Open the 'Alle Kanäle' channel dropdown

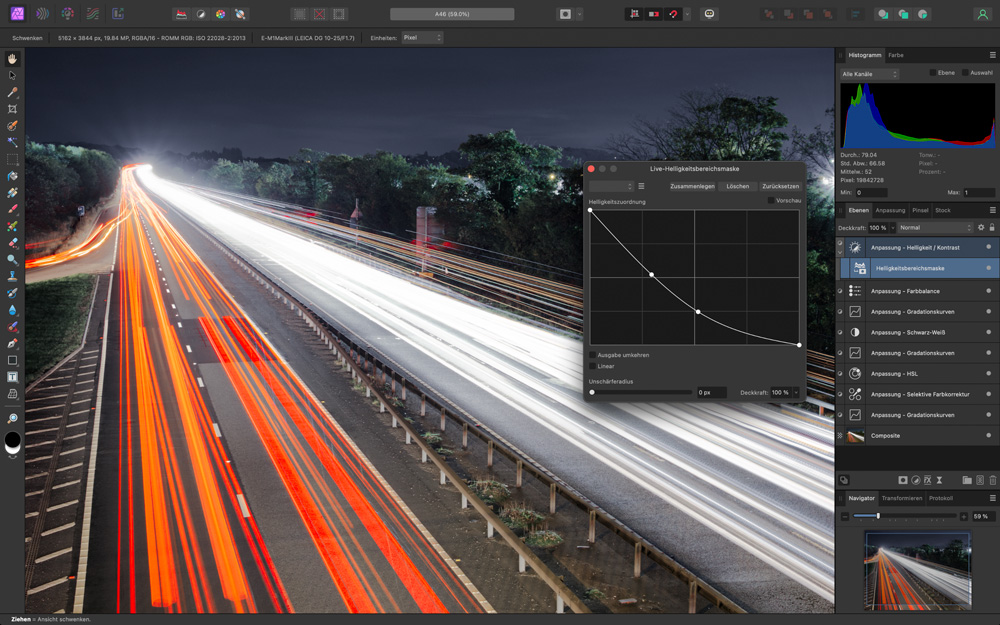coord(870,74)
